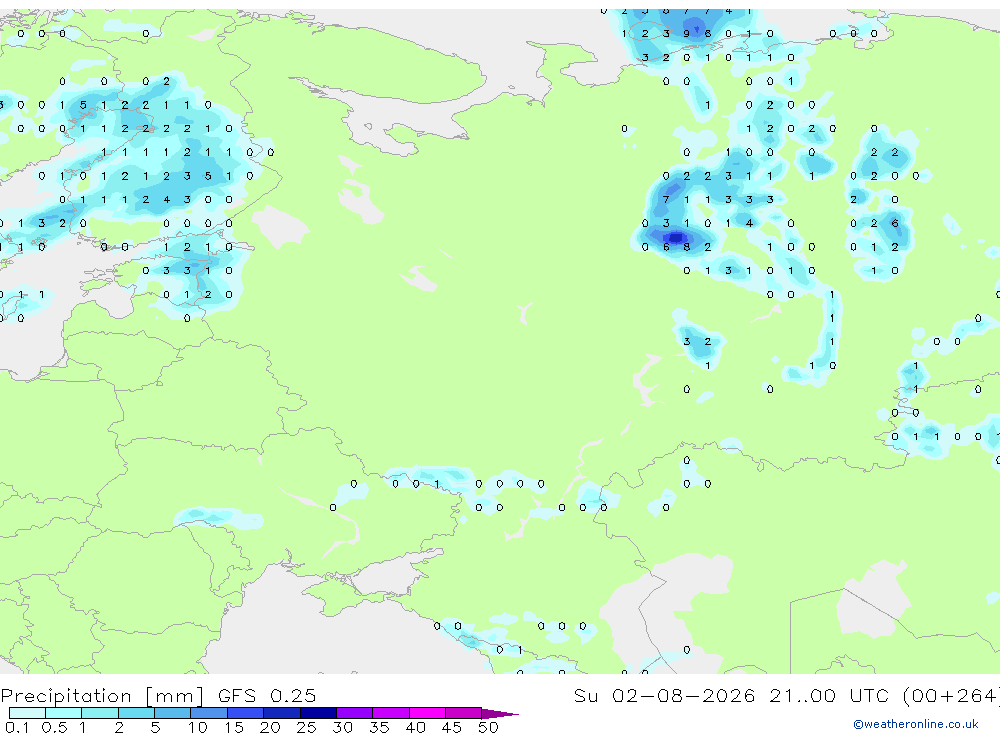
Task: Select the "25" legend scale label
Action: pos(307,727)
